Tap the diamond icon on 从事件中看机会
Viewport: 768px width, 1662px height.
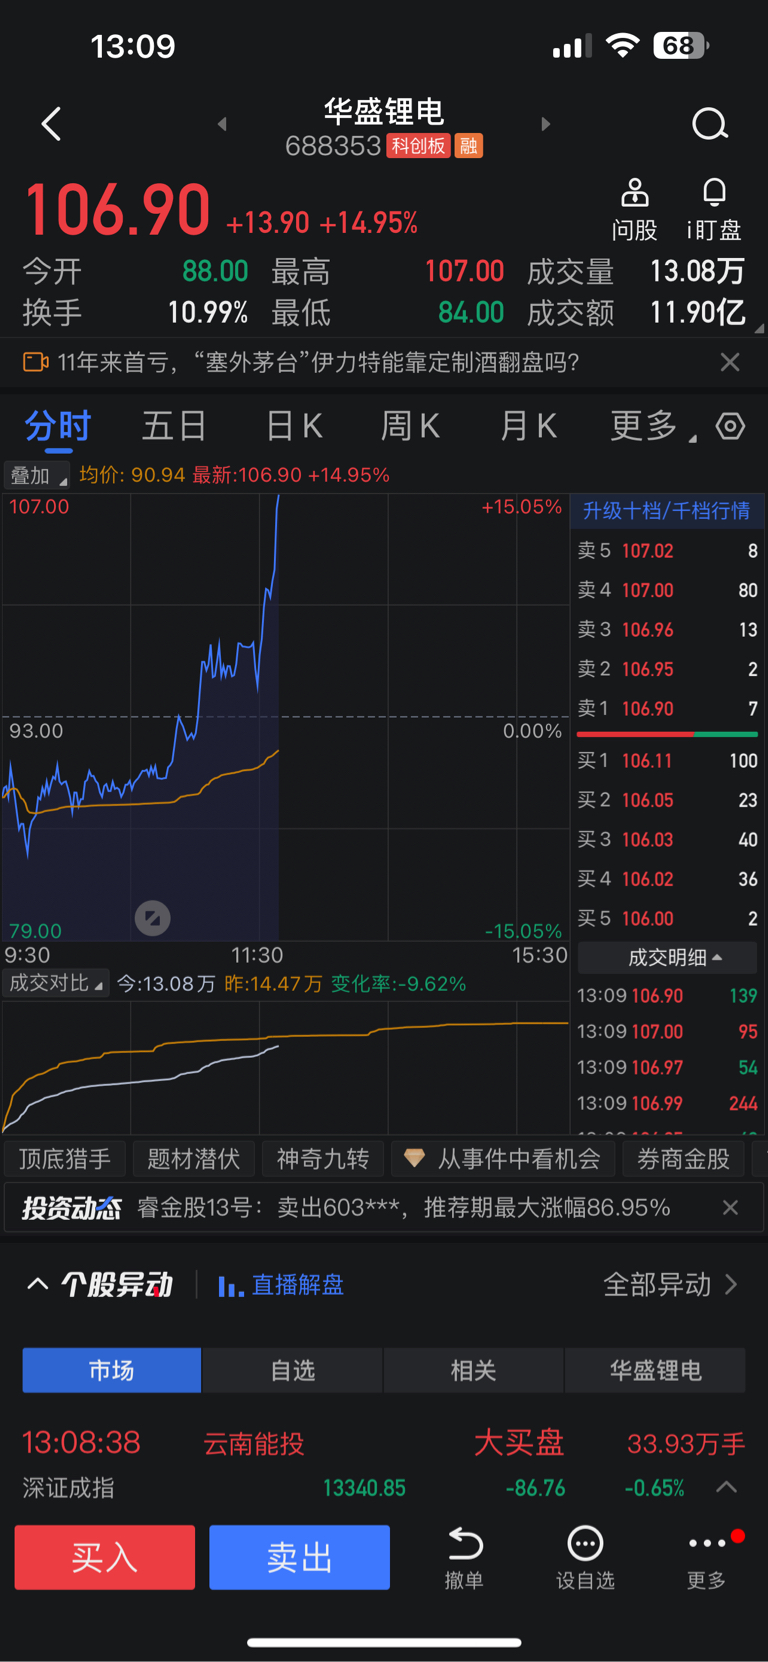coord(414,1159)
